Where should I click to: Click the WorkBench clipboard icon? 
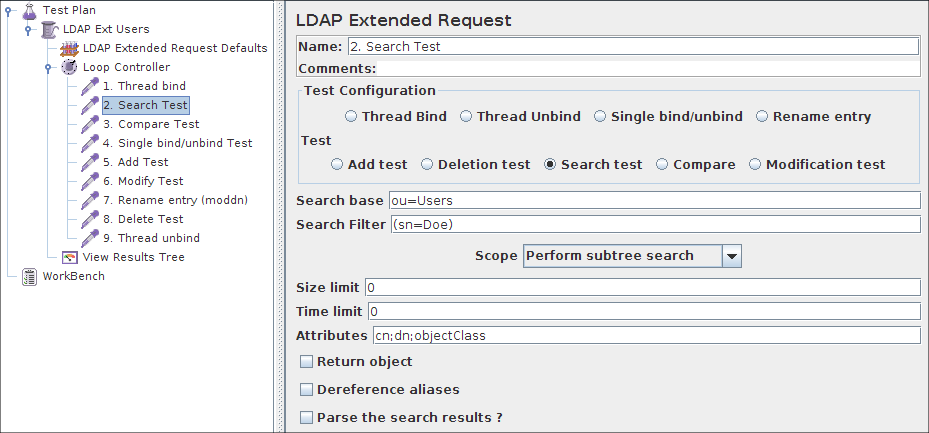click(30, 276)
